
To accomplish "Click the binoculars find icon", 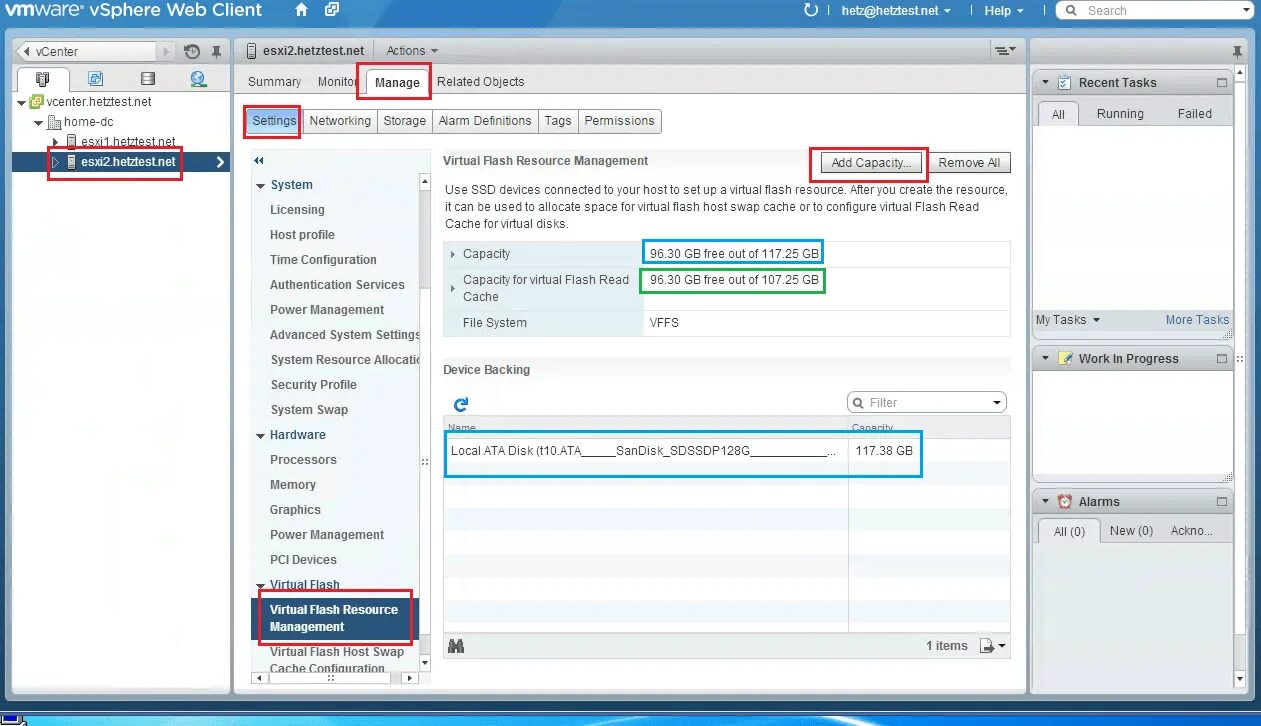I will tap(456, 646).
